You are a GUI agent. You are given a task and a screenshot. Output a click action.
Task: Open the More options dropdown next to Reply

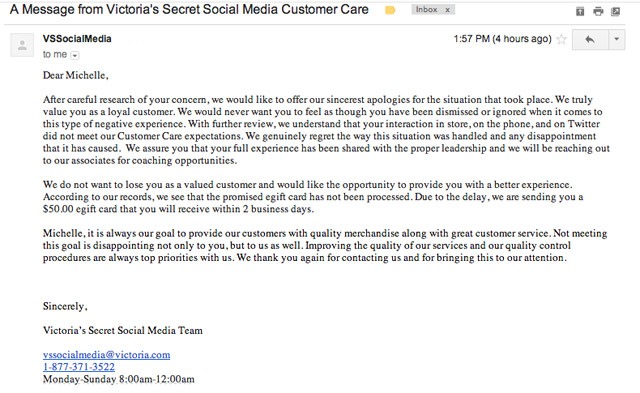coord(617,40)
